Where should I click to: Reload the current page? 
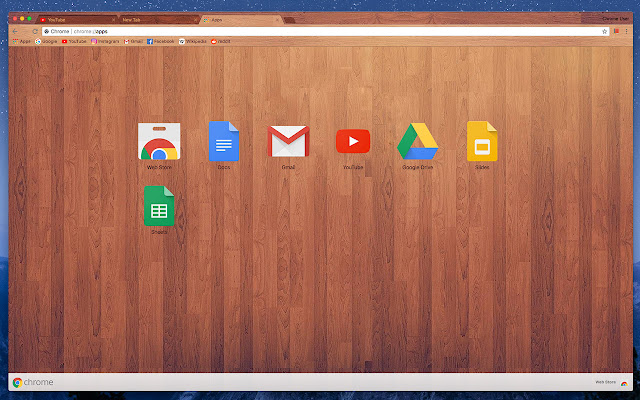[x=35, y=31]
